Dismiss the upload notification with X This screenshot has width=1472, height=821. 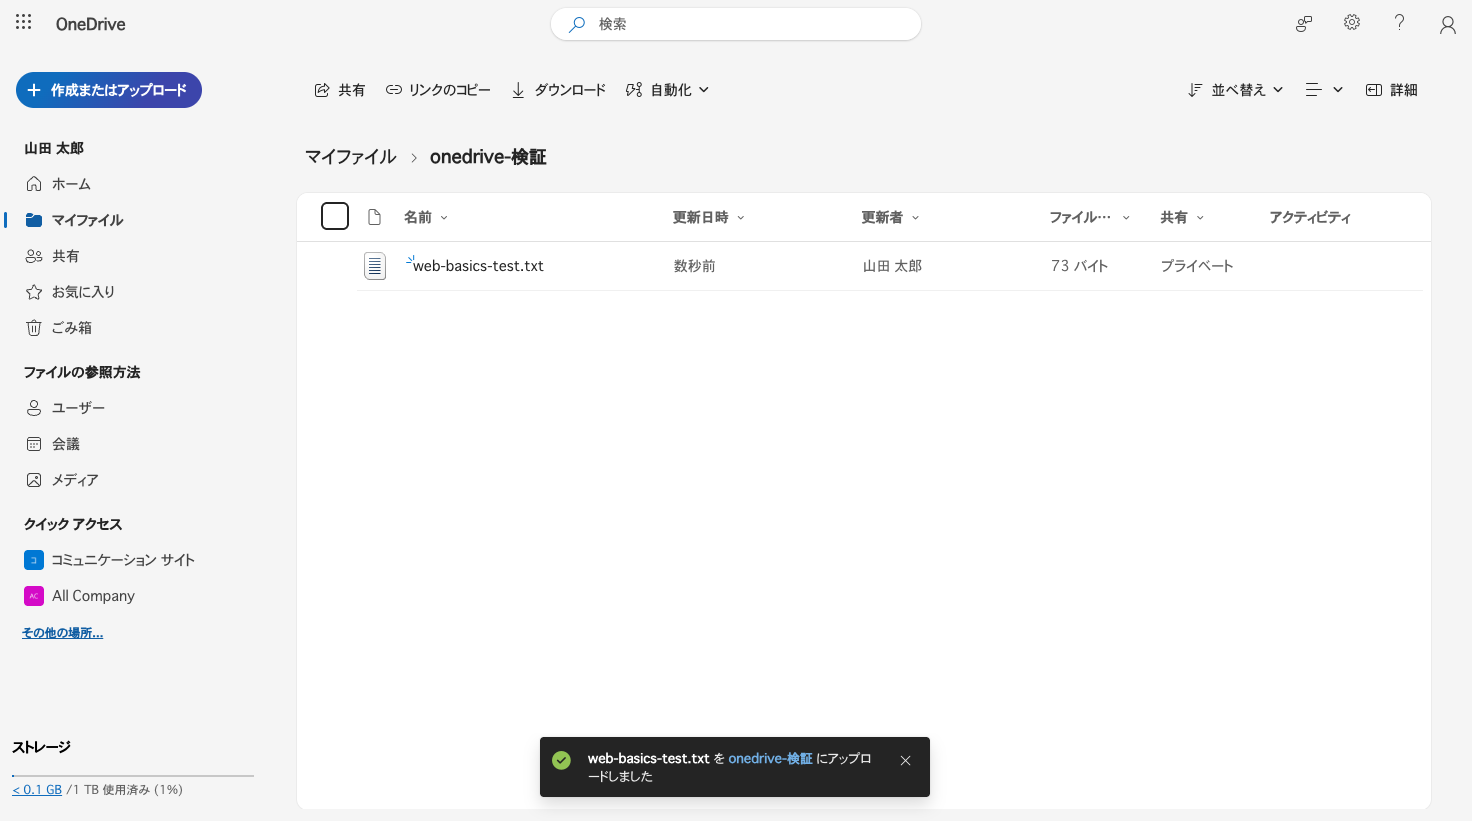[905, 761]
